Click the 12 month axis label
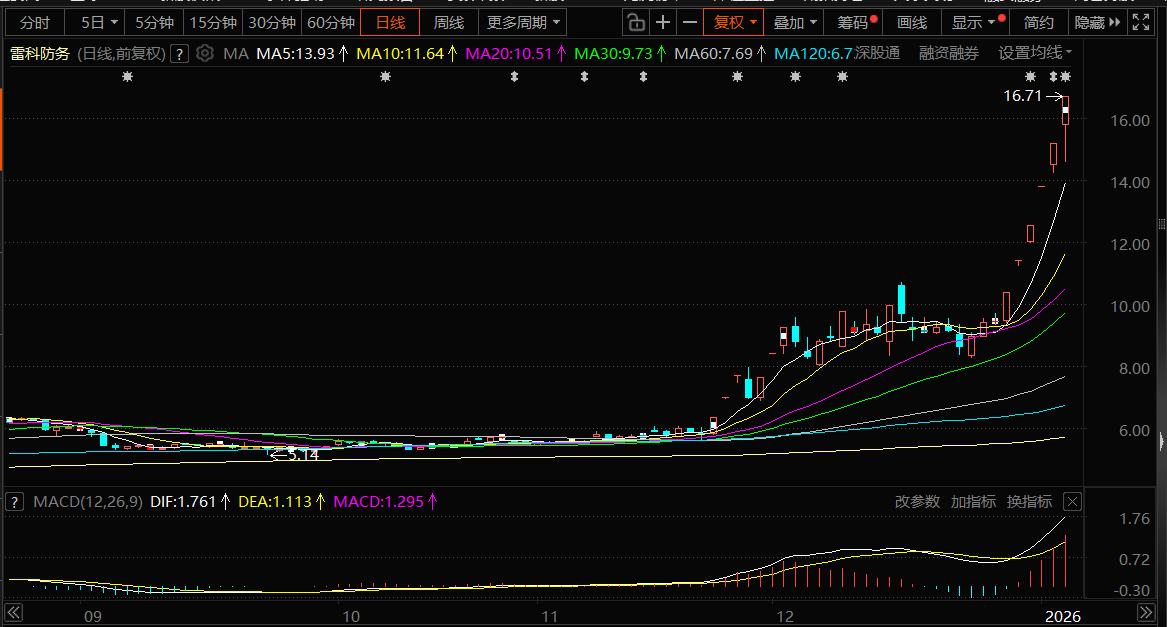Image resolution: width=1167 pixels, height=627 pixels. tap(784, 616)
